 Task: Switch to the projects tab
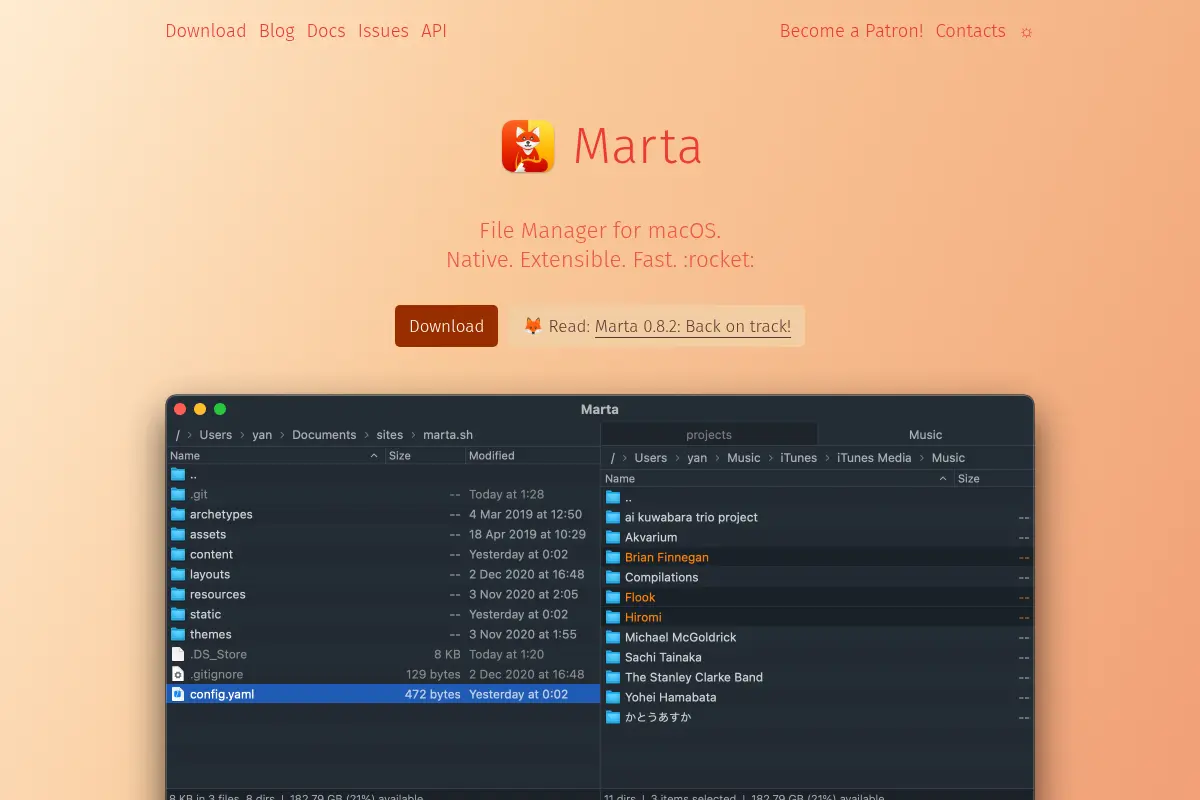pyautogui.click(x=709, y=435)
